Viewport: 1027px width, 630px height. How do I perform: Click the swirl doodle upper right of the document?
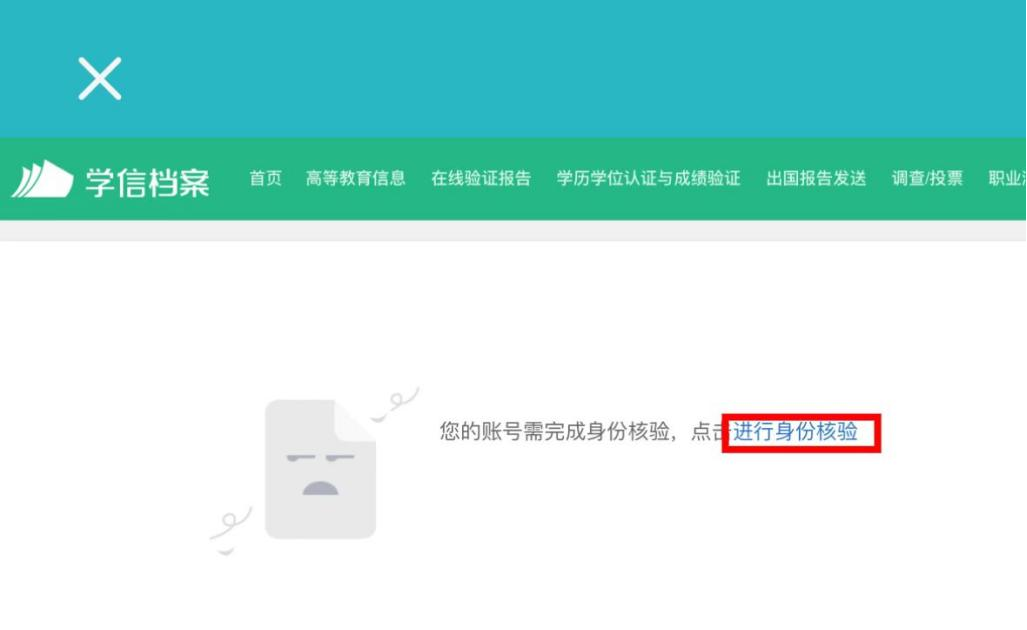[x=396, y=404]
